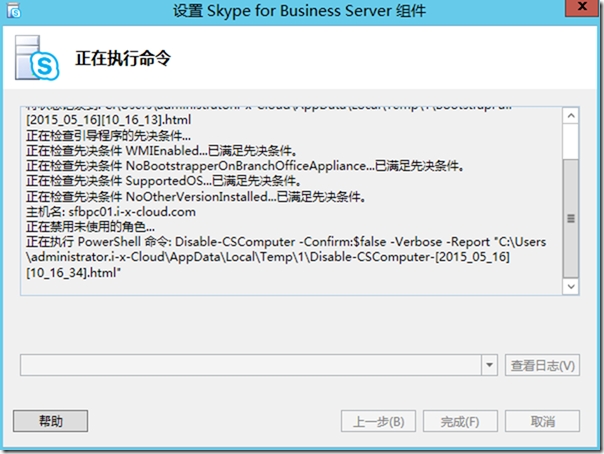The image size is (604, 454).
Task: Click the Skype for Business title bar icon
Action: pyautogui.click(x=14, y=11)
